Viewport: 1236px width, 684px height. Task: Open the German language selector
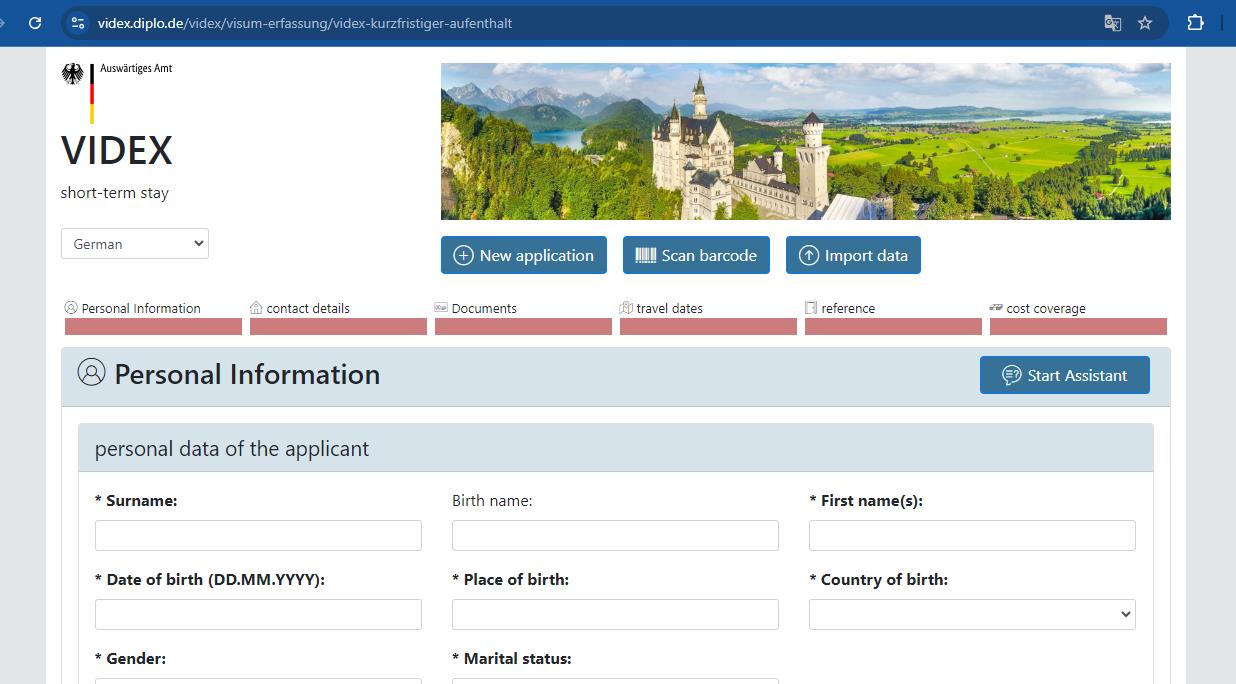pos(134,243)
